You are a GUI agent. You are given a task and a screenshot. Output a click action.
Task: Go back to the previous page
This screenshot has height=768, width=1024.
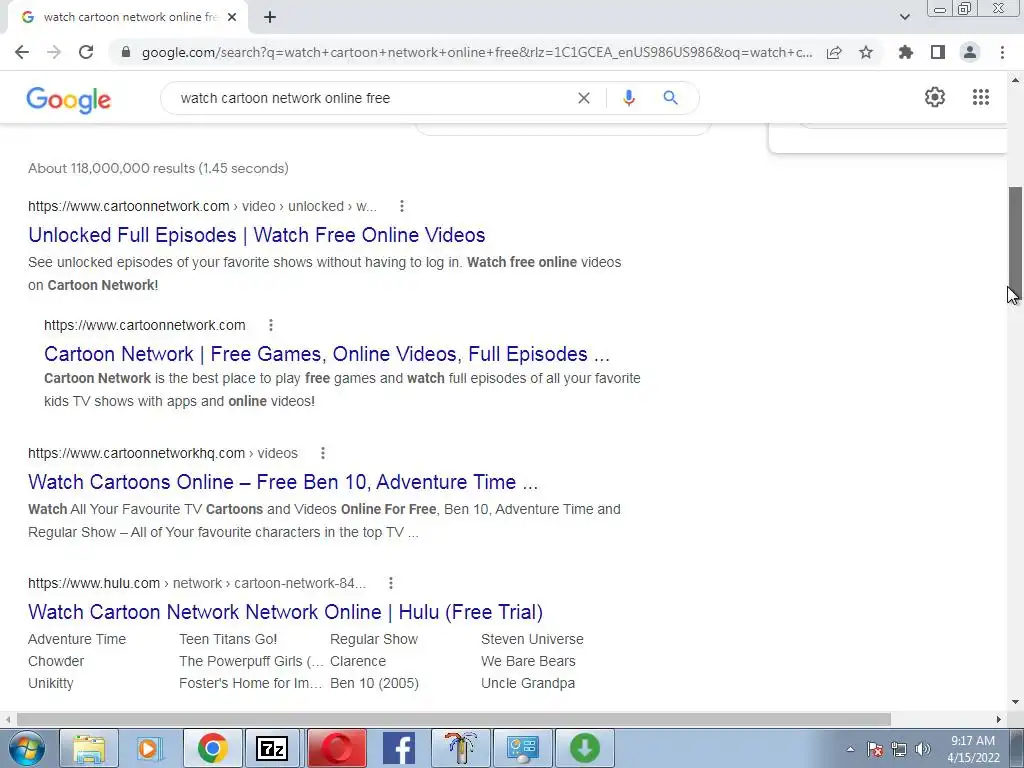(22, 52)
